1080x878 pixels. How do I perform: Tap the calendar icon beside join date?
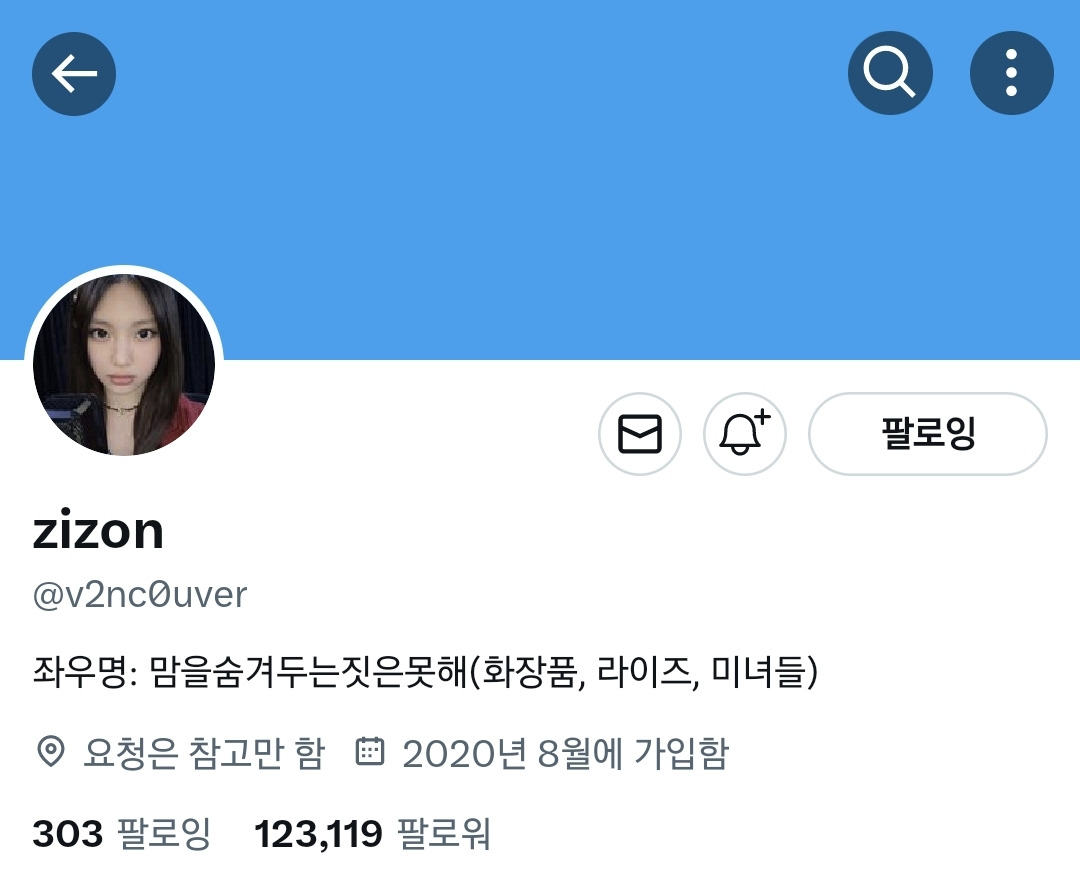(x=370, y=751)
